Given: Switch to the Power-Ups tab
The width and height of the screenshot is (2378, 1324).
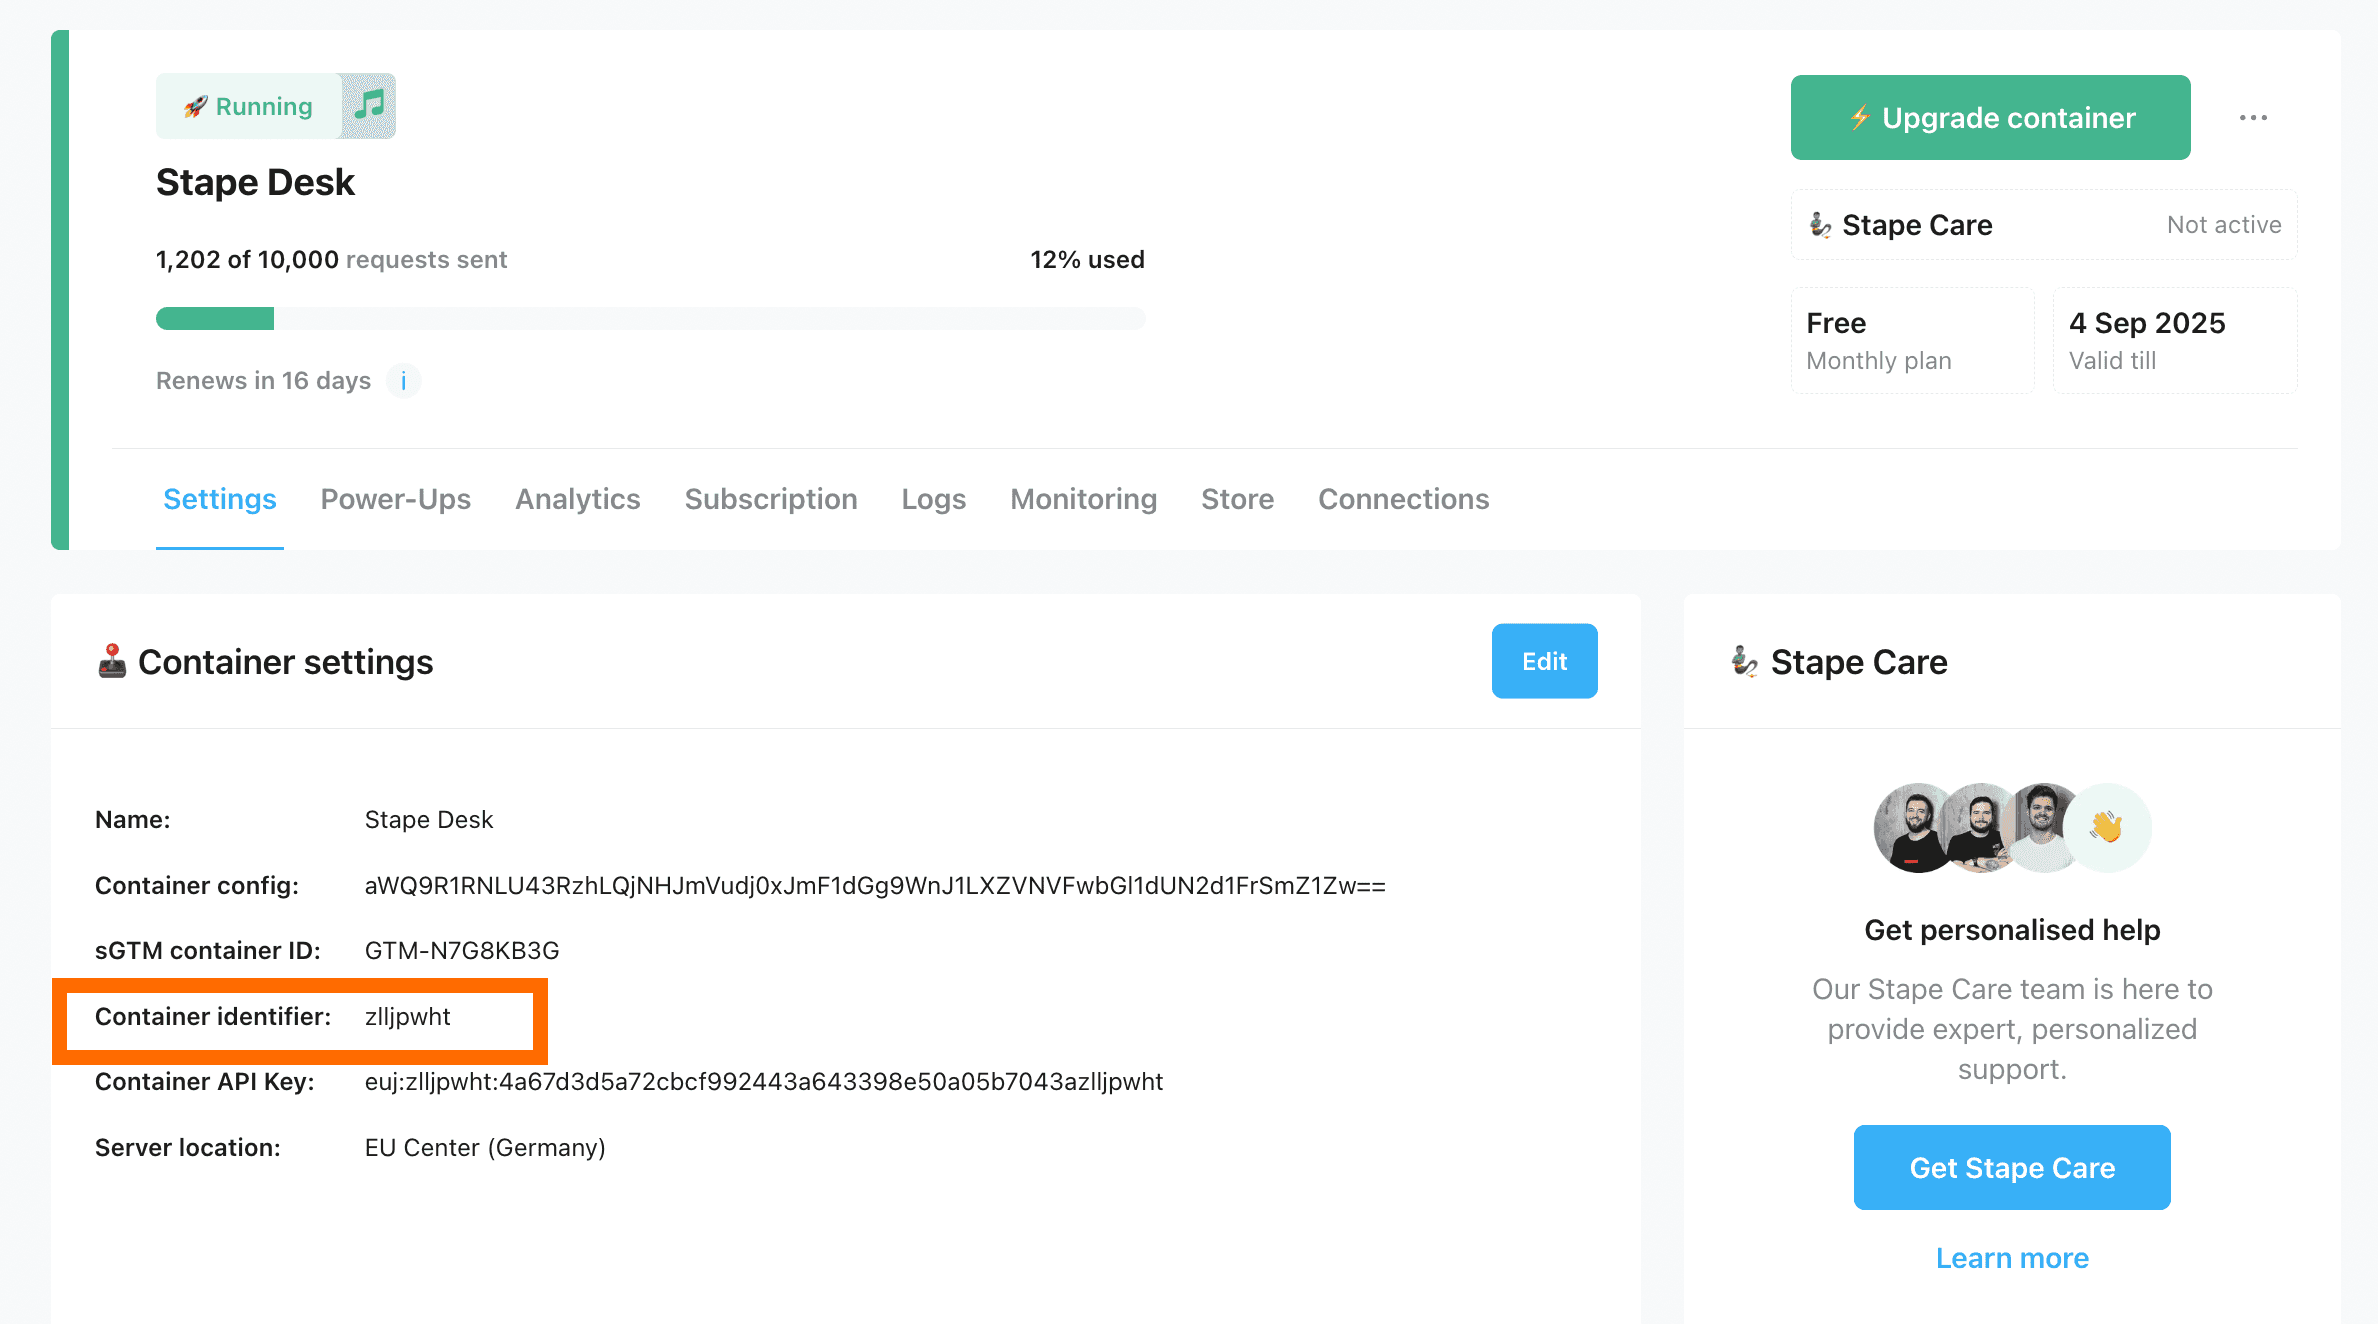Looking at the screenshot, I should 395,499.
